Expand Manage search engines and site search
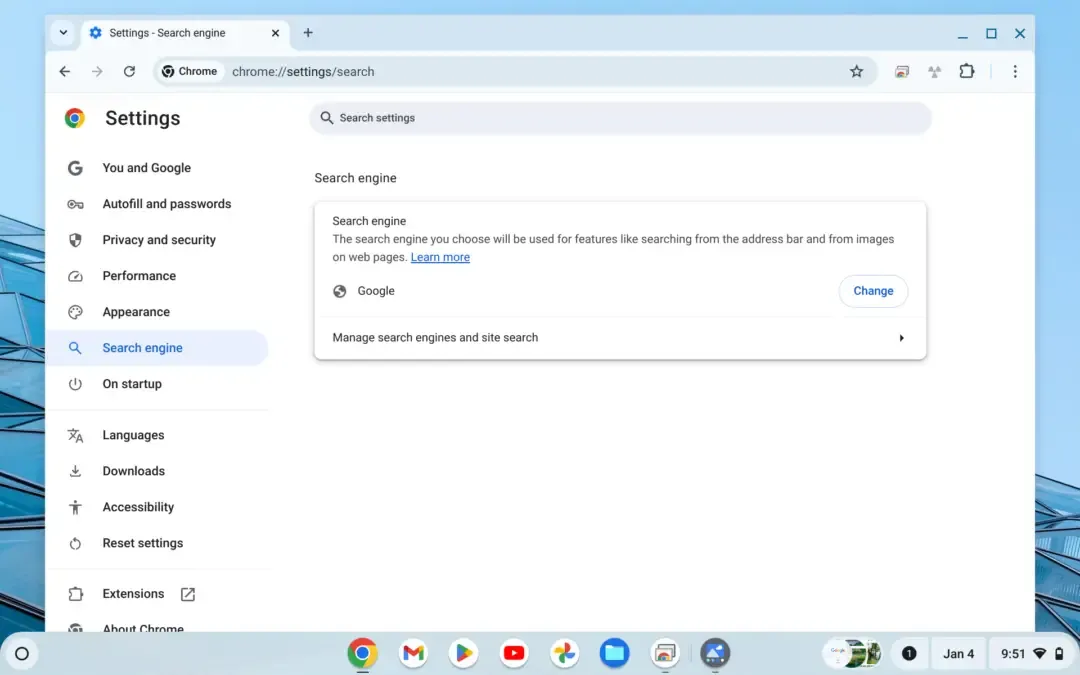 point(620,338)
